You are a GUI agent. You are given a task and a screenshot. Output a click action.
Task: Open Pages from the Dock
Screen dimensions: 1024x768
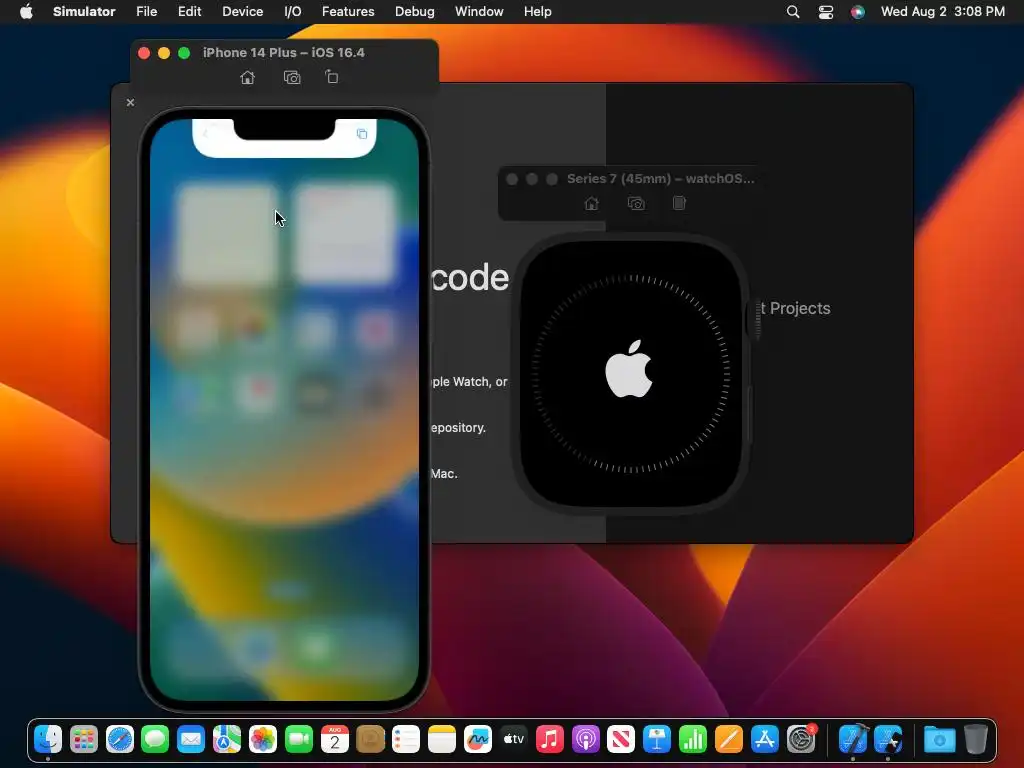729,739
